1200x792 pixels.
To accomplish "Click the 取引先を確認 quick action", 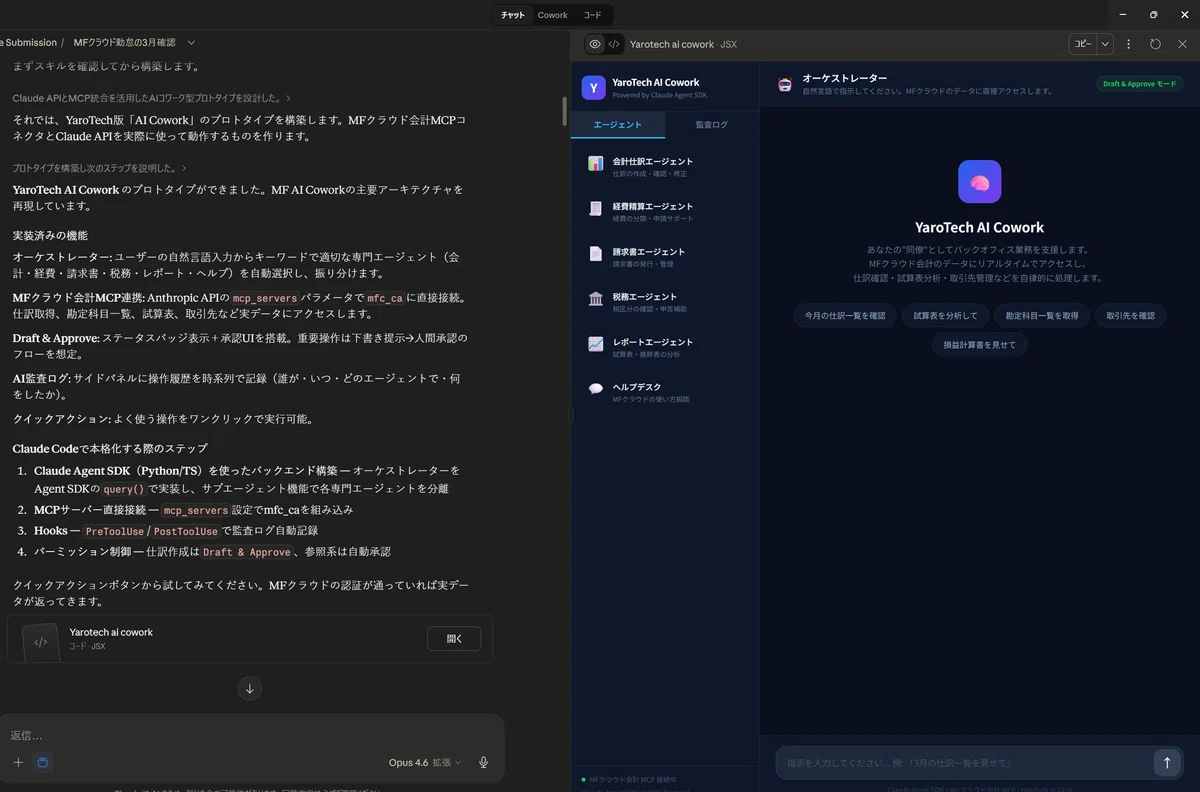I will 1130,315.
